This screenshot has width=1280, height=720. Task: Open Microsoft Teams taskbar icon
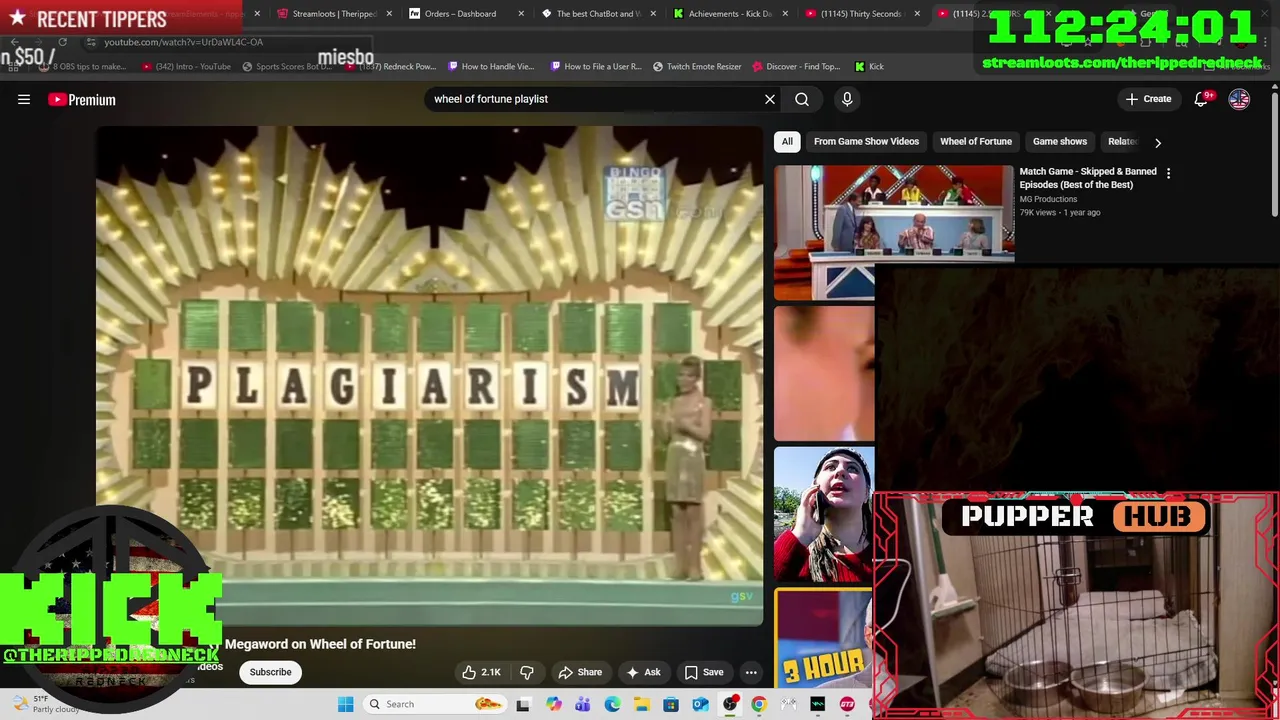(583, 704)
